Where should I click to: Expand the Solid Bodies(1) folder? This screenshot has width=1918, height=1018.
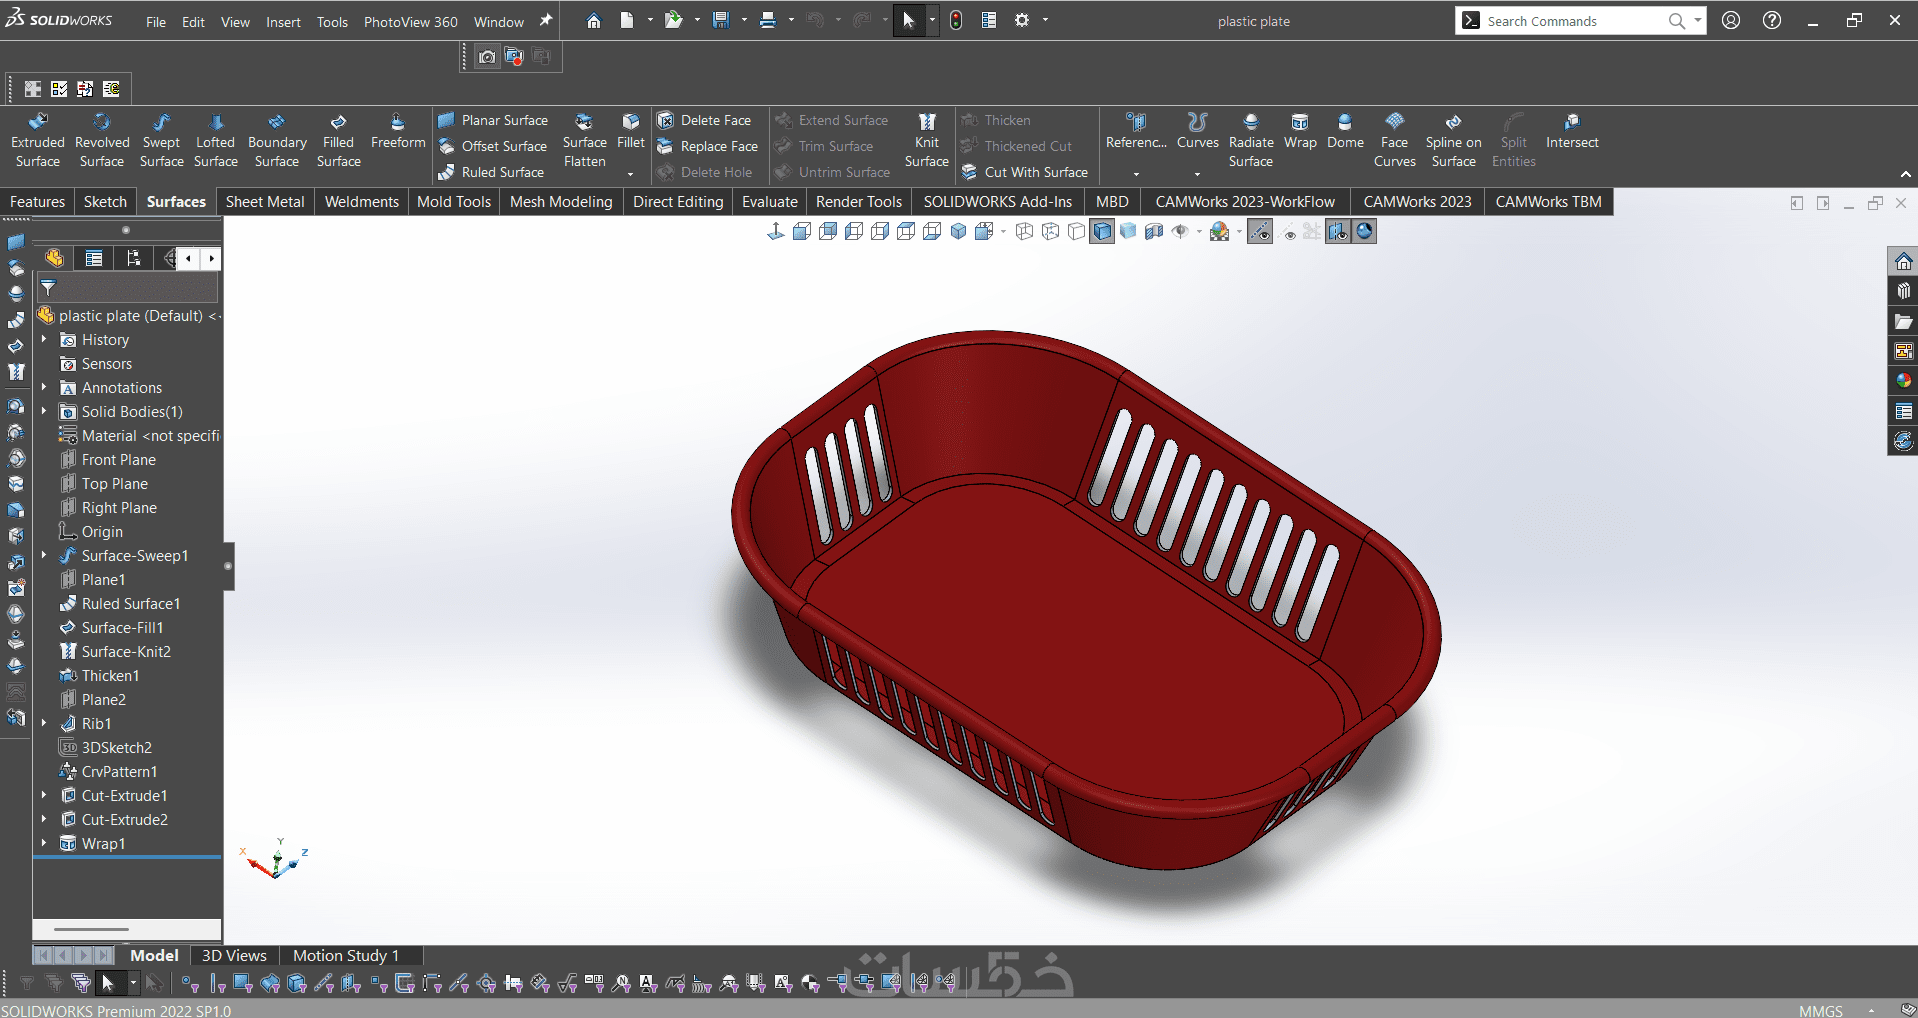[x=44, y=411]
